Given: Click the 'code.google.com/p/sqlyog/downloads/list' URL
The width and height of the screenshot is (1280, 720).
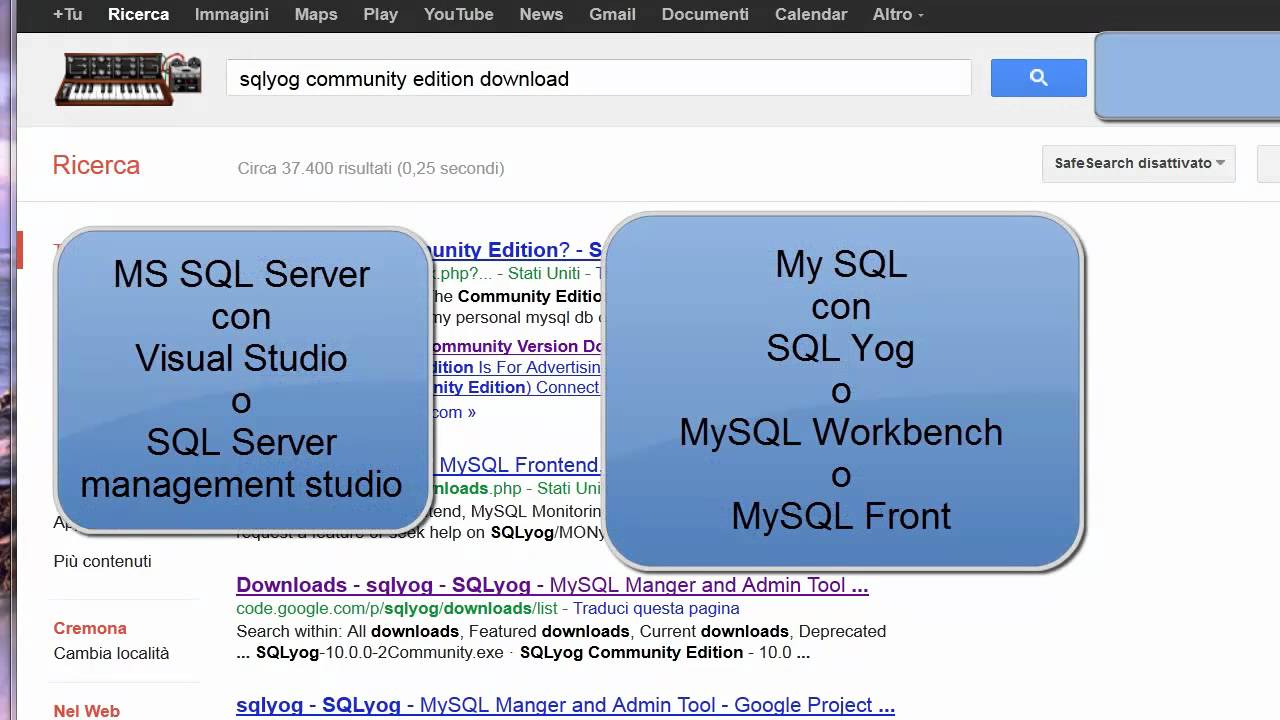Looking at the screenshot, I should (x=397, y=608).
